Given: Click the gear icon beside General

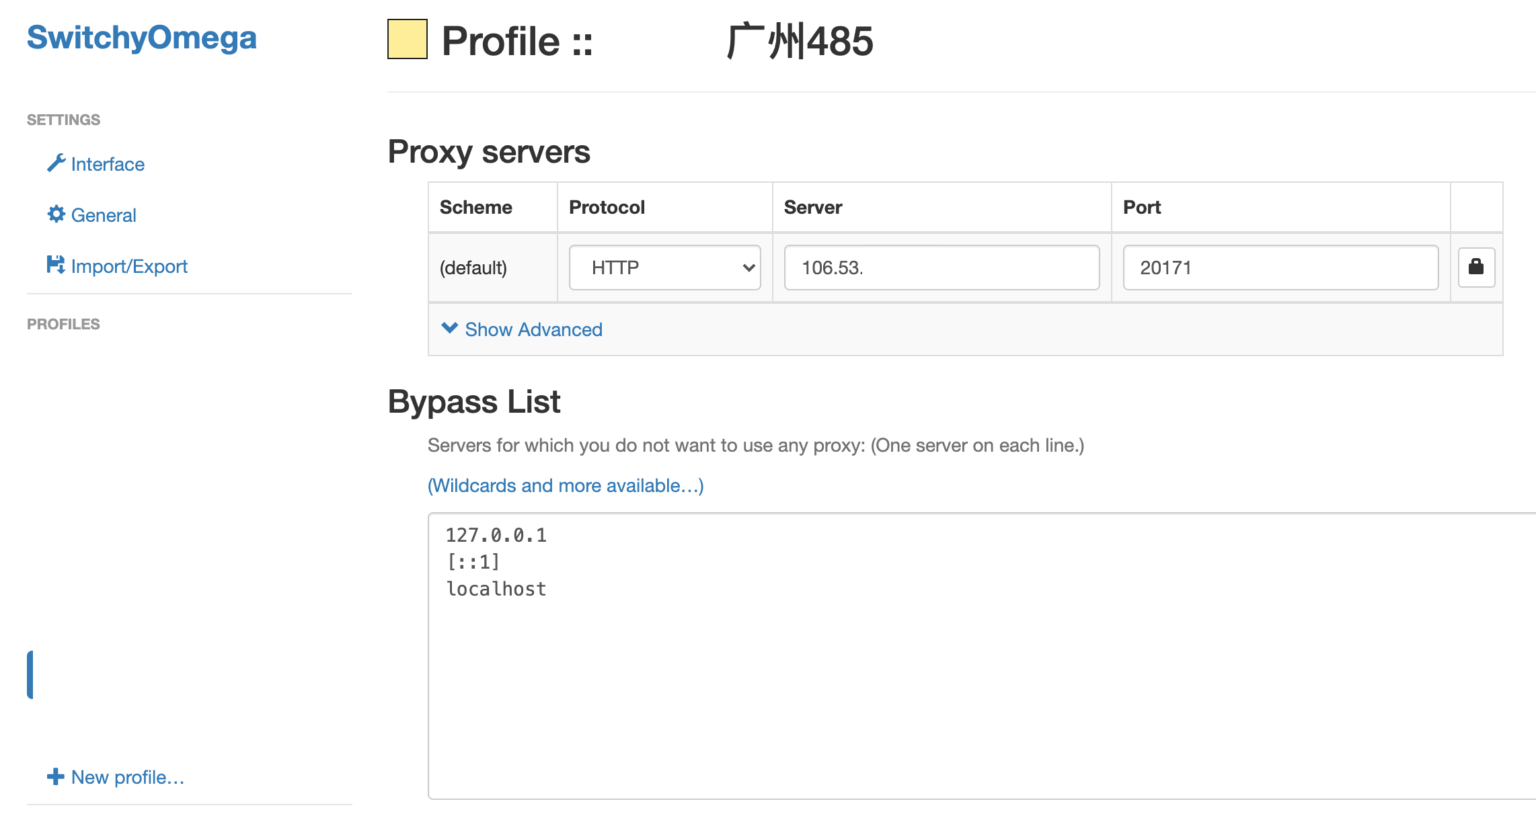Looking at the screenshot, I should click(x=57, y=215).
